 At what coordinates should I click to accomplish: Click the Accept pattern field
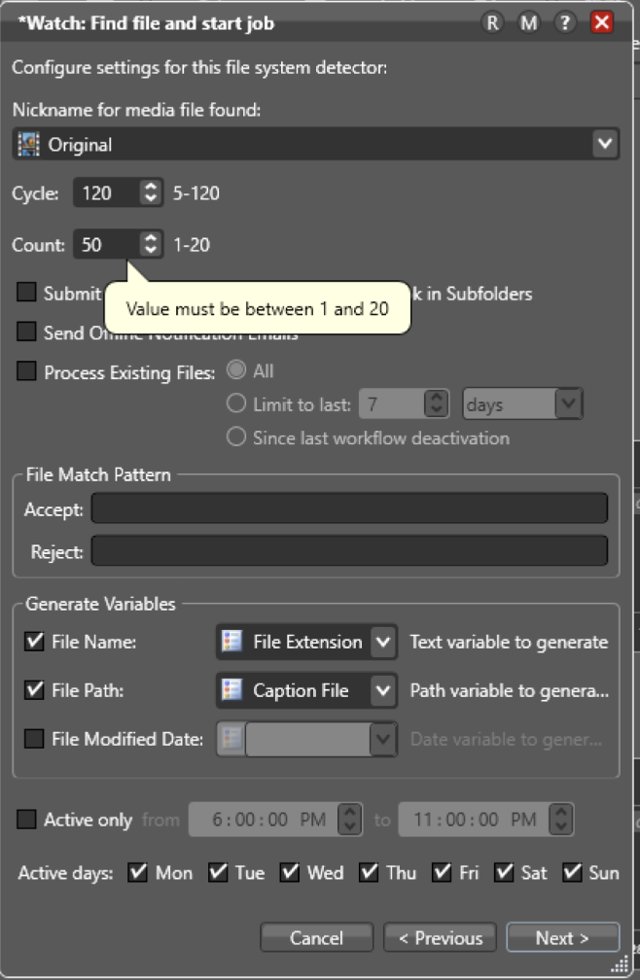pyautogui.click(x=349, y=508)
